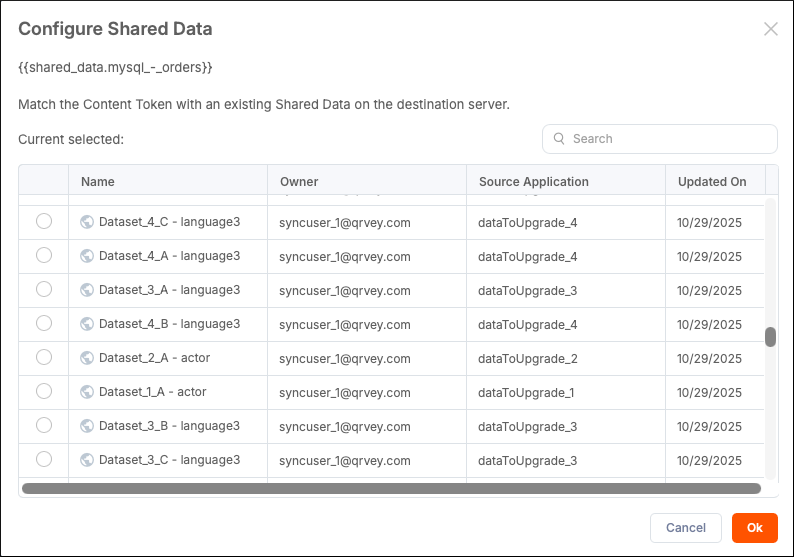The width and height of the screenshot is (794, 557).
Task: Click globe icon beside Dataset_3_C - language3
Action: [x=87, y=460]
